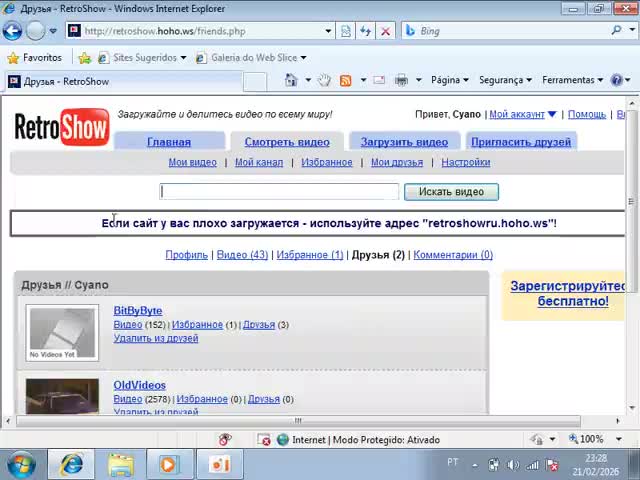Click the BitByByte avatar thumbnail
The image size is (640, 480).
click(x=62, y=333)
